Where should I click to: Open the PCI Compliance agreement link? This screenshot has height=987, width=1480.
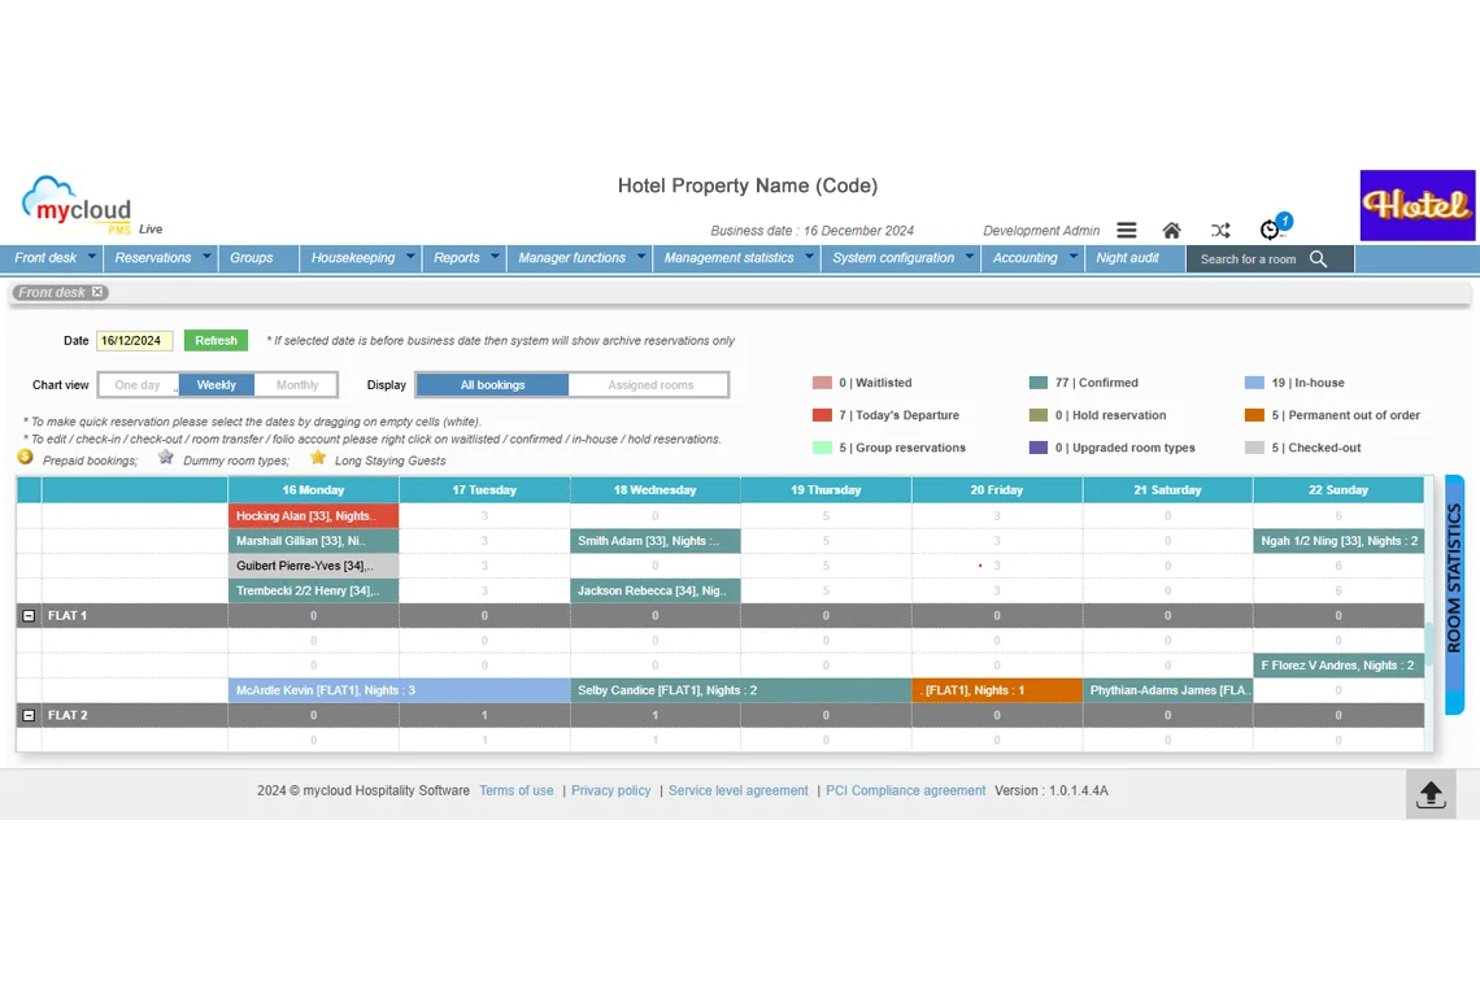pyautogui.click(x=905, y=791)
